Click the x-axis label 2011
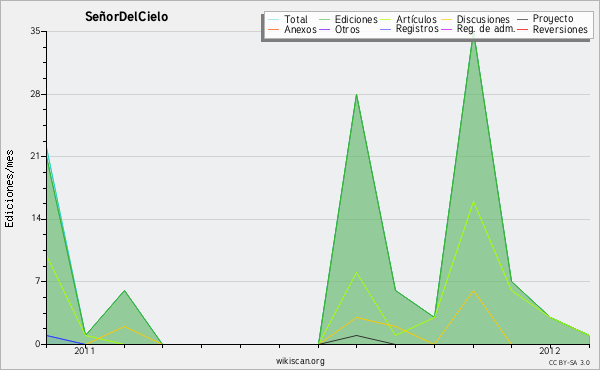This screenshot has width=600, height=370. pos(85,351)
